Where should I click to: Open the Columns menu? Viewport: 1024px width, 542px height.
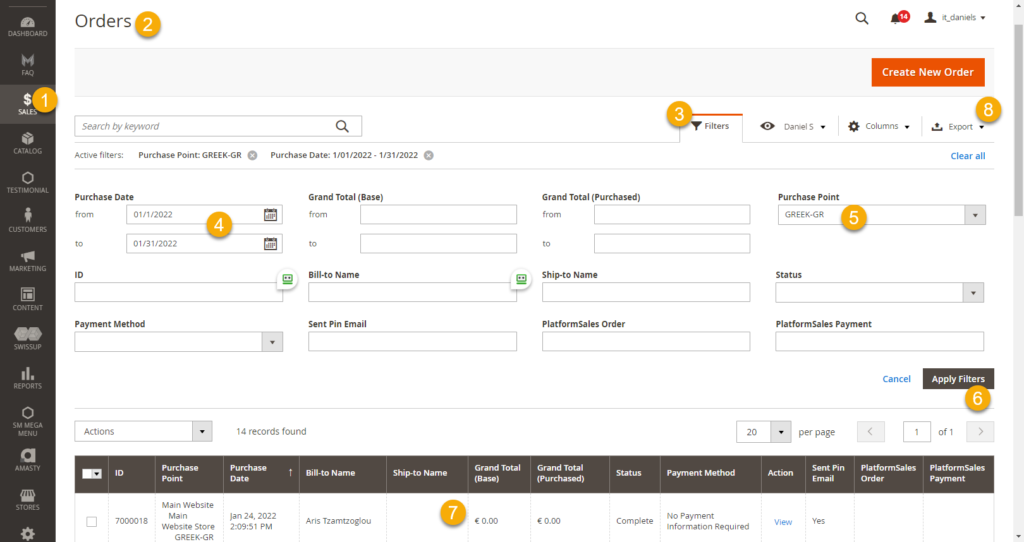pos(879,127)
